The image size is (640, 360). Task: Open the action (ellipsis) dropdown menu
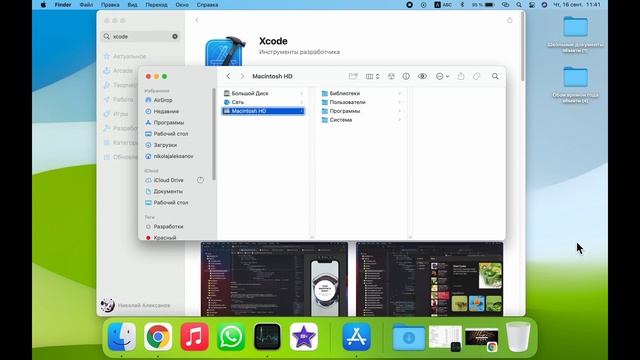(x=442, y=76)
